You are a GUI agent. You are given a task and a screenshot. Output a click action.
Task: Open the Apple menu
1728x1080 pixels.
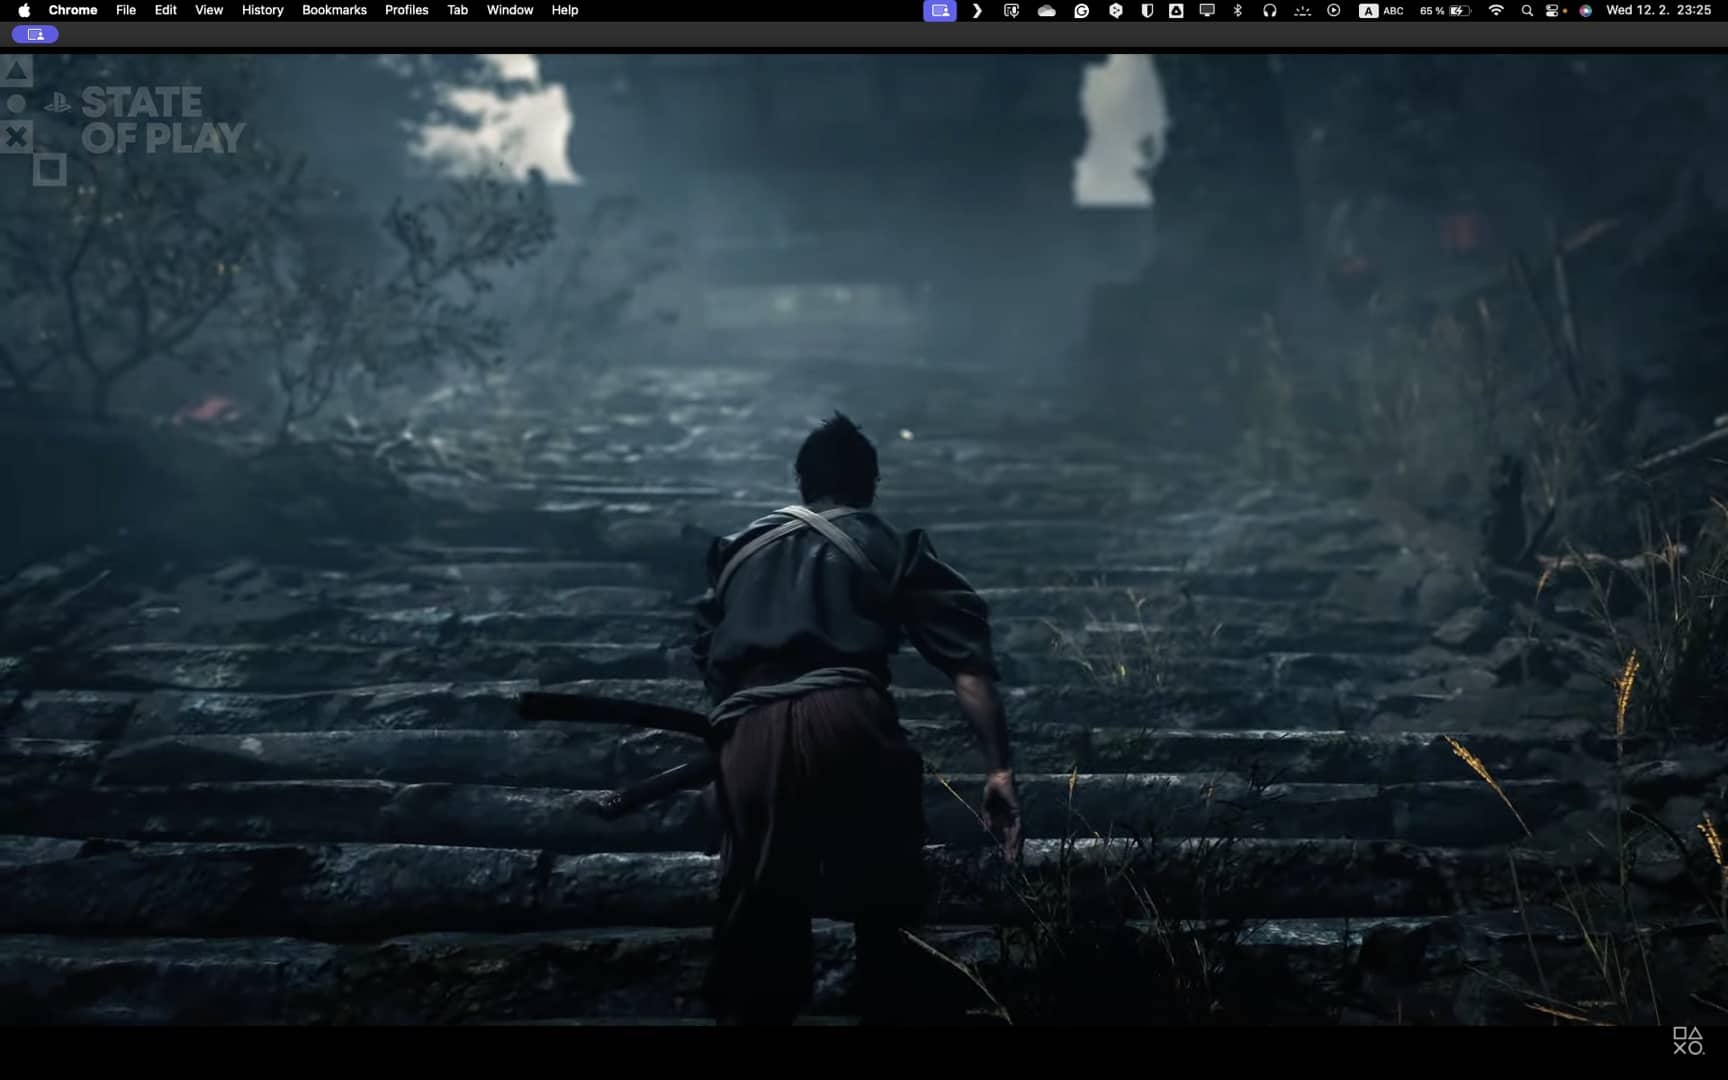point(24,10)
